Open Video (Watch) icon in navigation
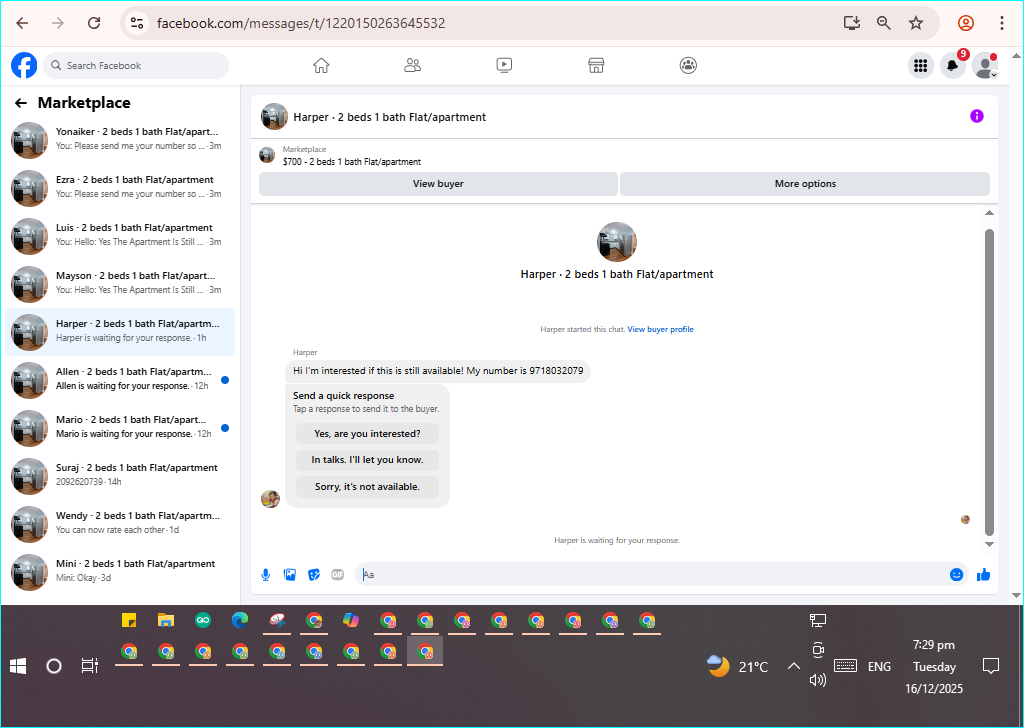 [x=504, y=65]
